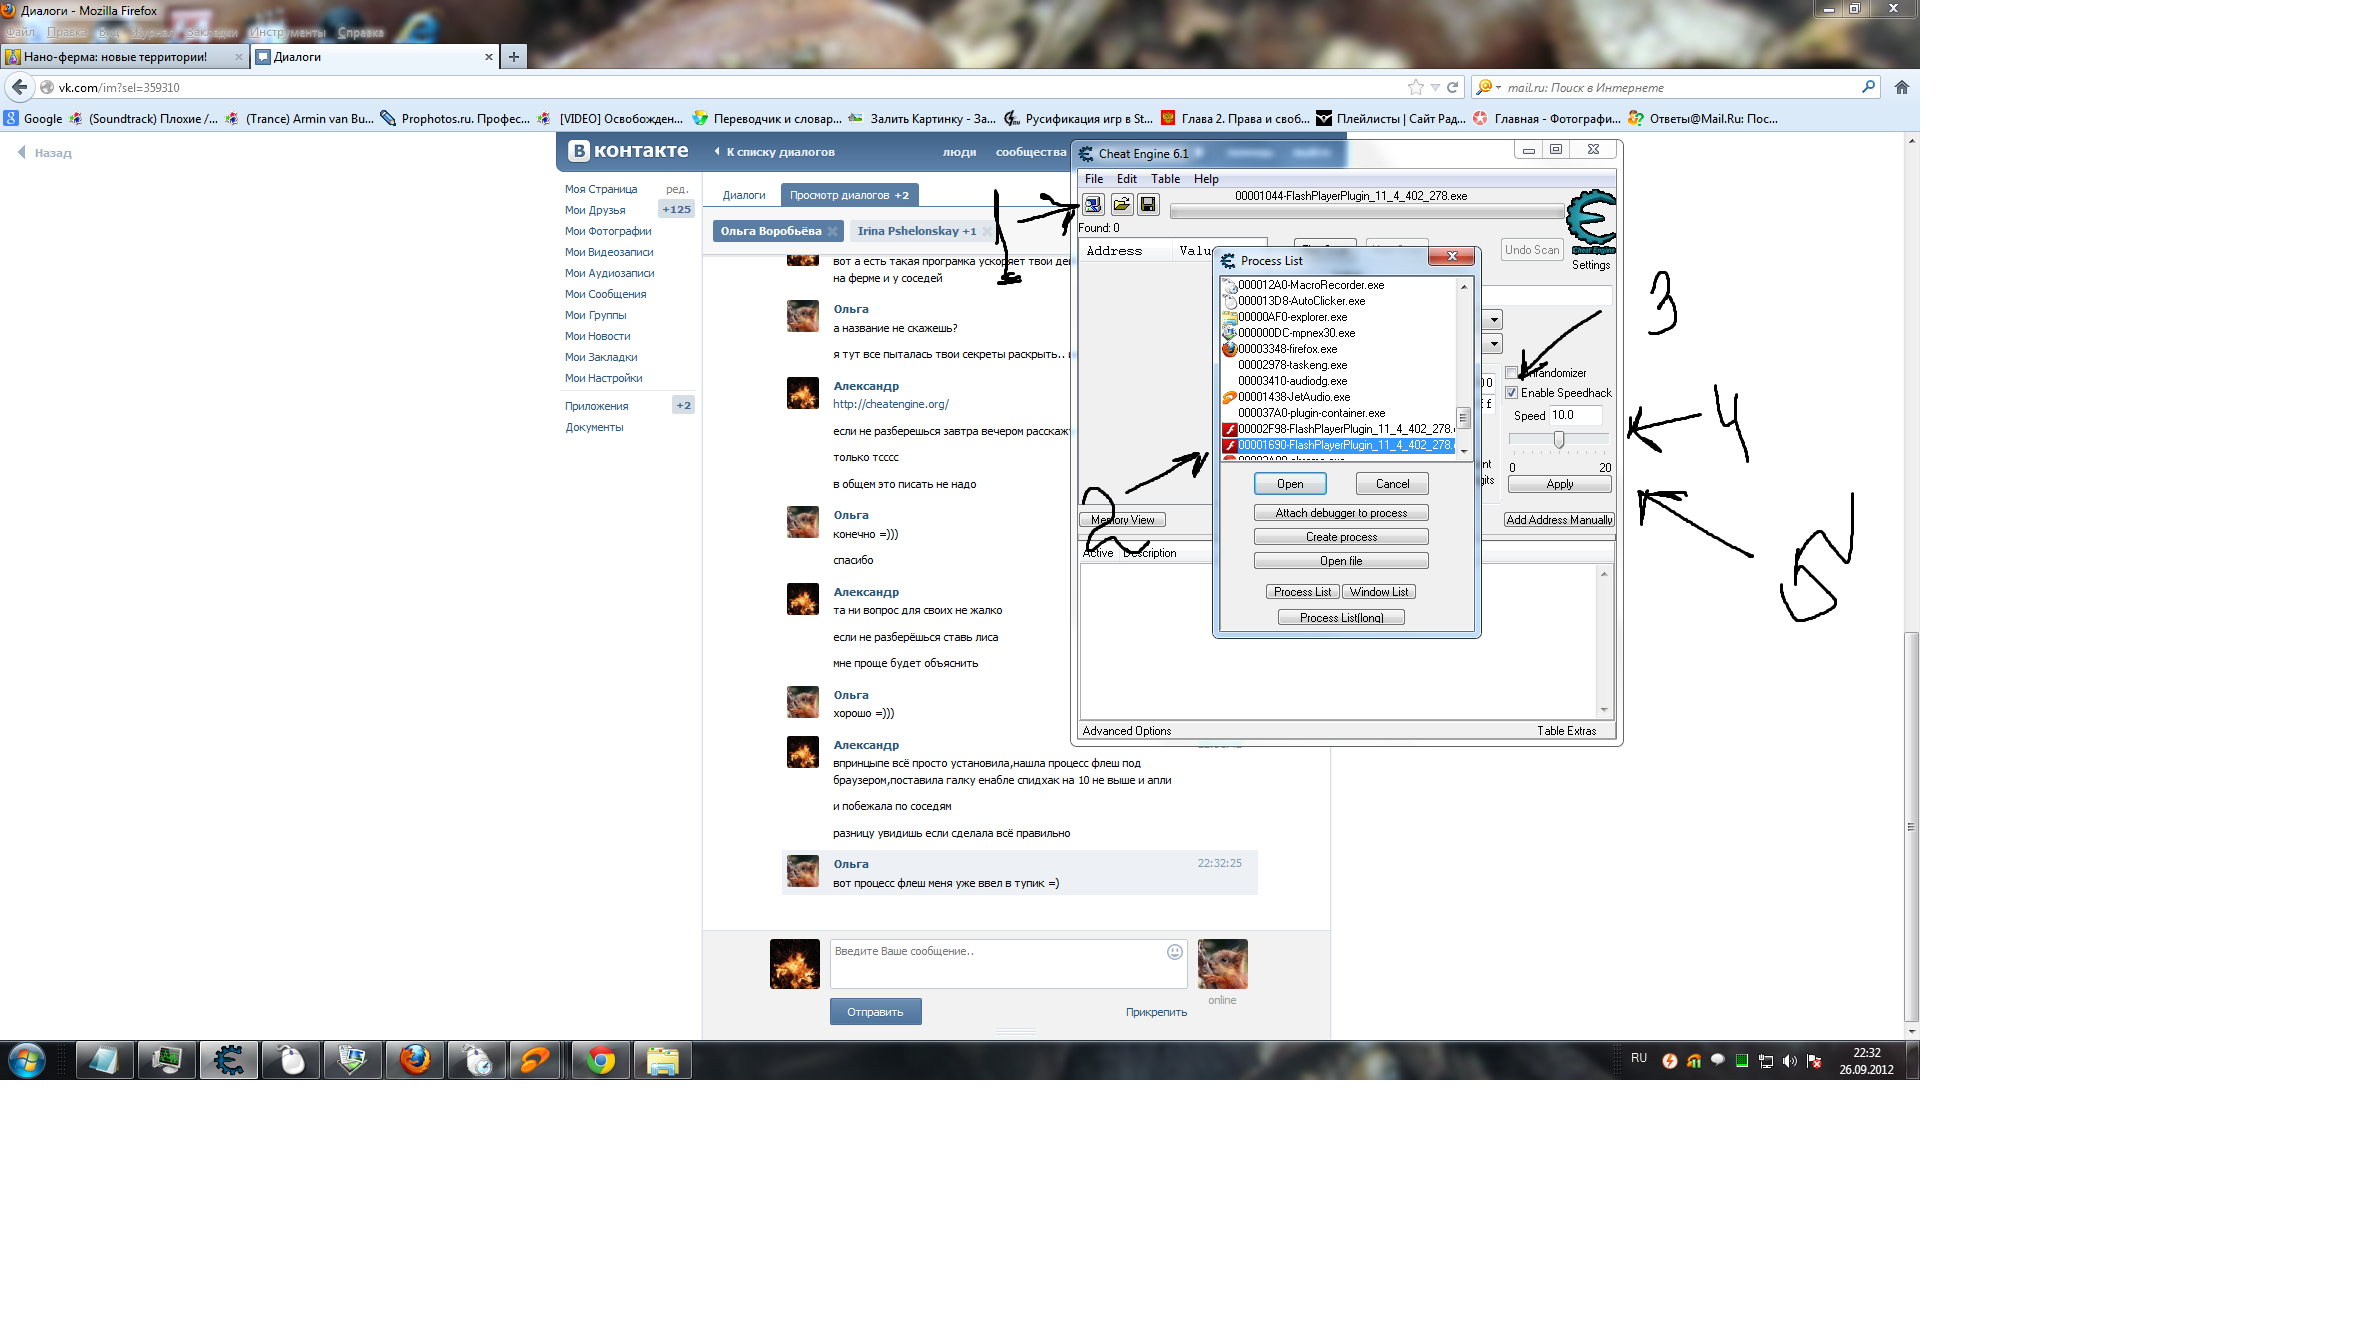The width and height of the screenshot is (2375, 1335).
Task: Click Add Address Manually button
Action: click(1559, 520)
